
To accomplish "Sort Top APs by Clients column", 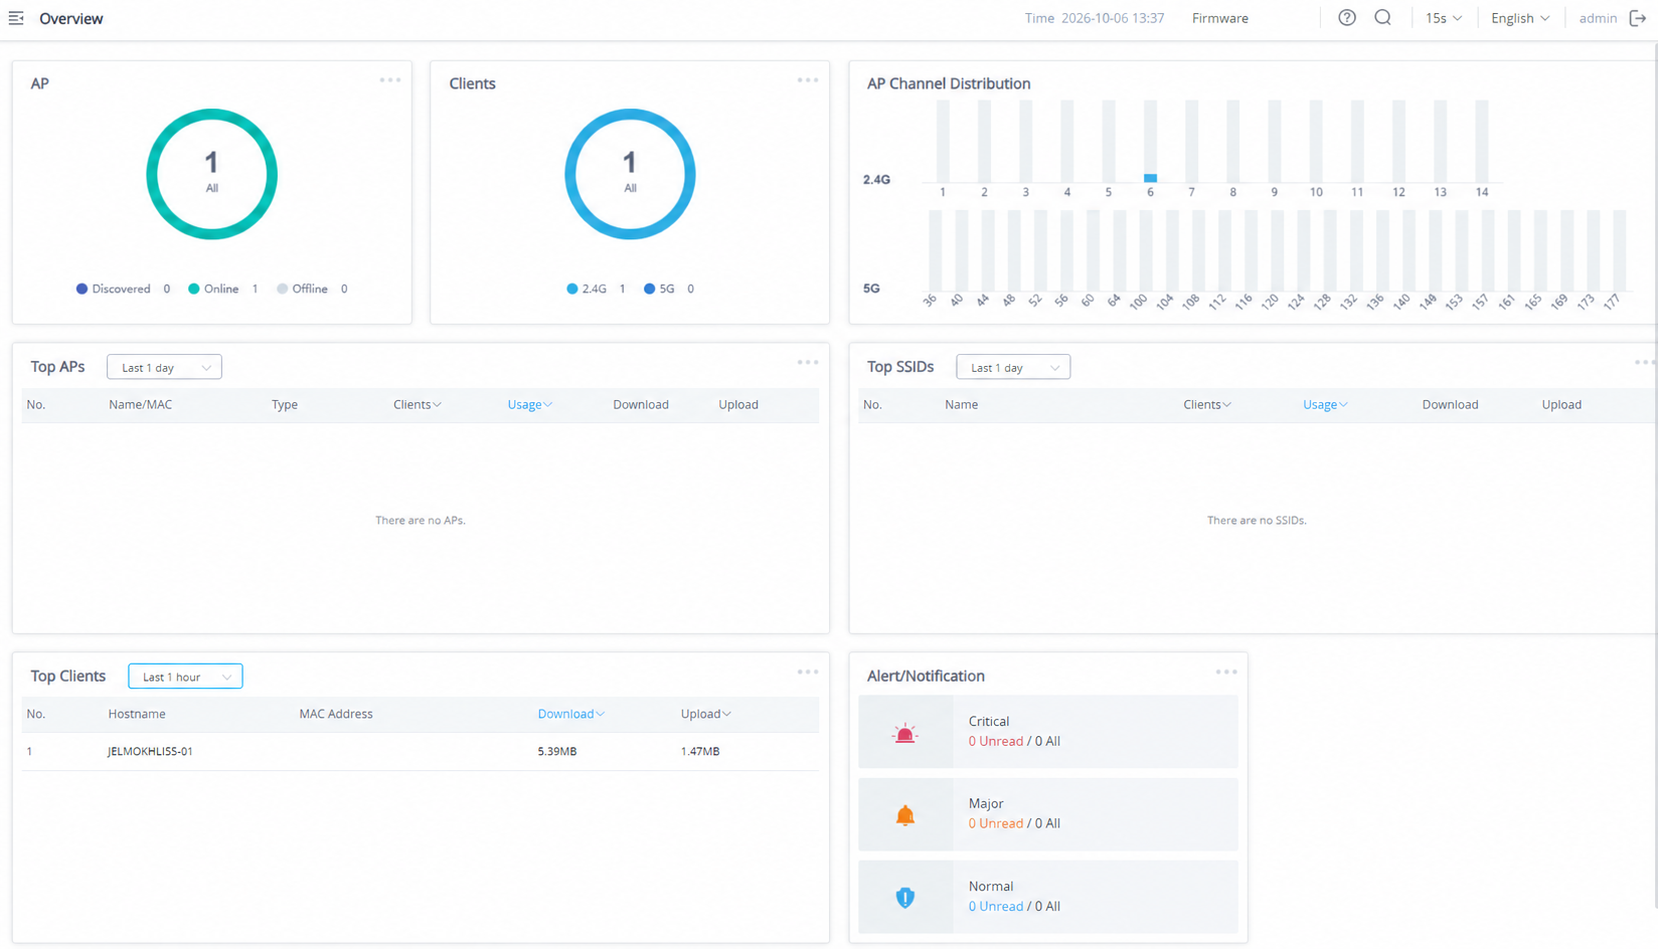I will [417, 405].
